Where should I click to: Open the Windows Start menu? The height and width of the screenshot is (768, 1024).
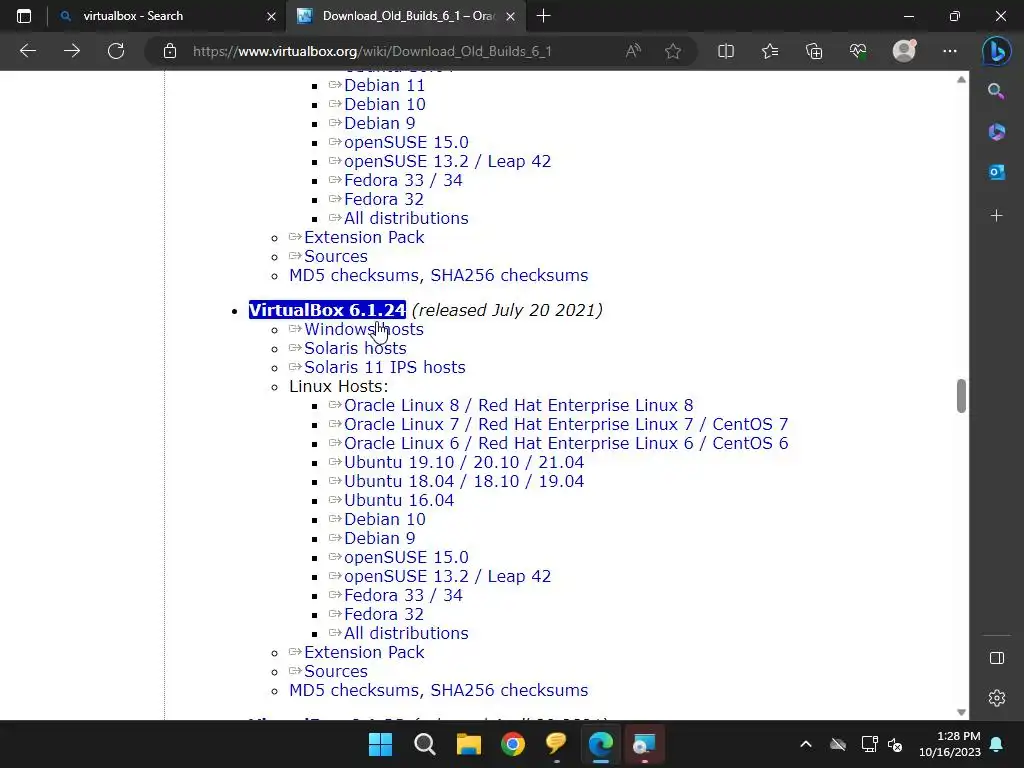[x=380, y=744]
